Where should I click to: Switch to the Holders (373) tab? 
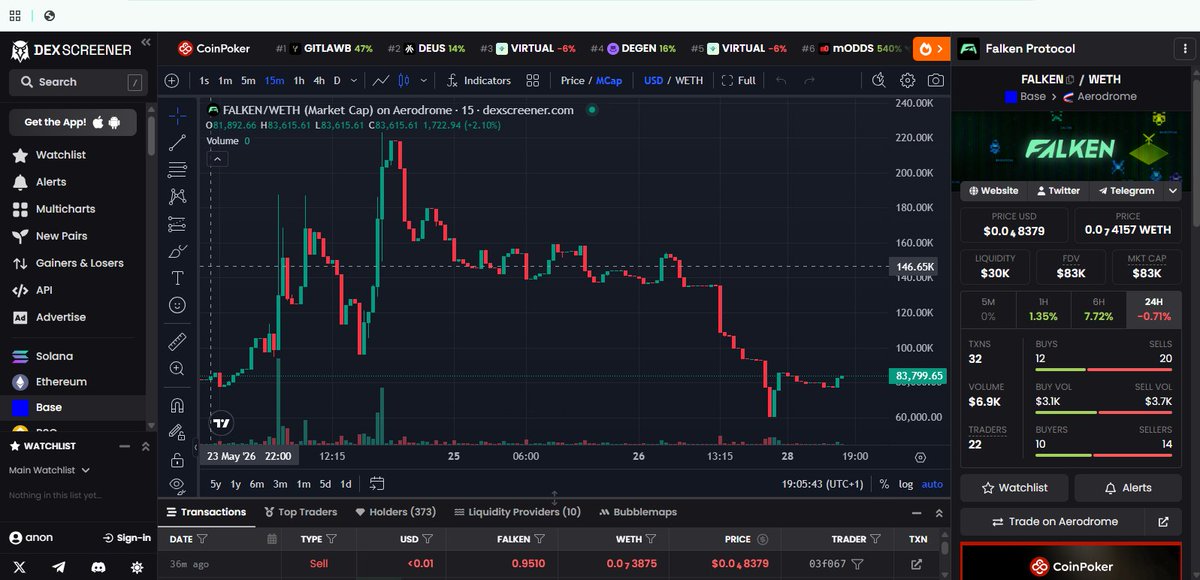(396, 512)
